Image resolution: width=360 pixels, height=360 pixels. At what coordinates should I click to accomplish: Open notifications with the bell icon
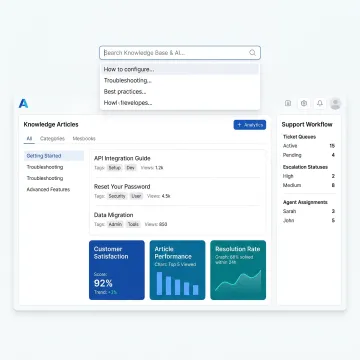[320, 103]
